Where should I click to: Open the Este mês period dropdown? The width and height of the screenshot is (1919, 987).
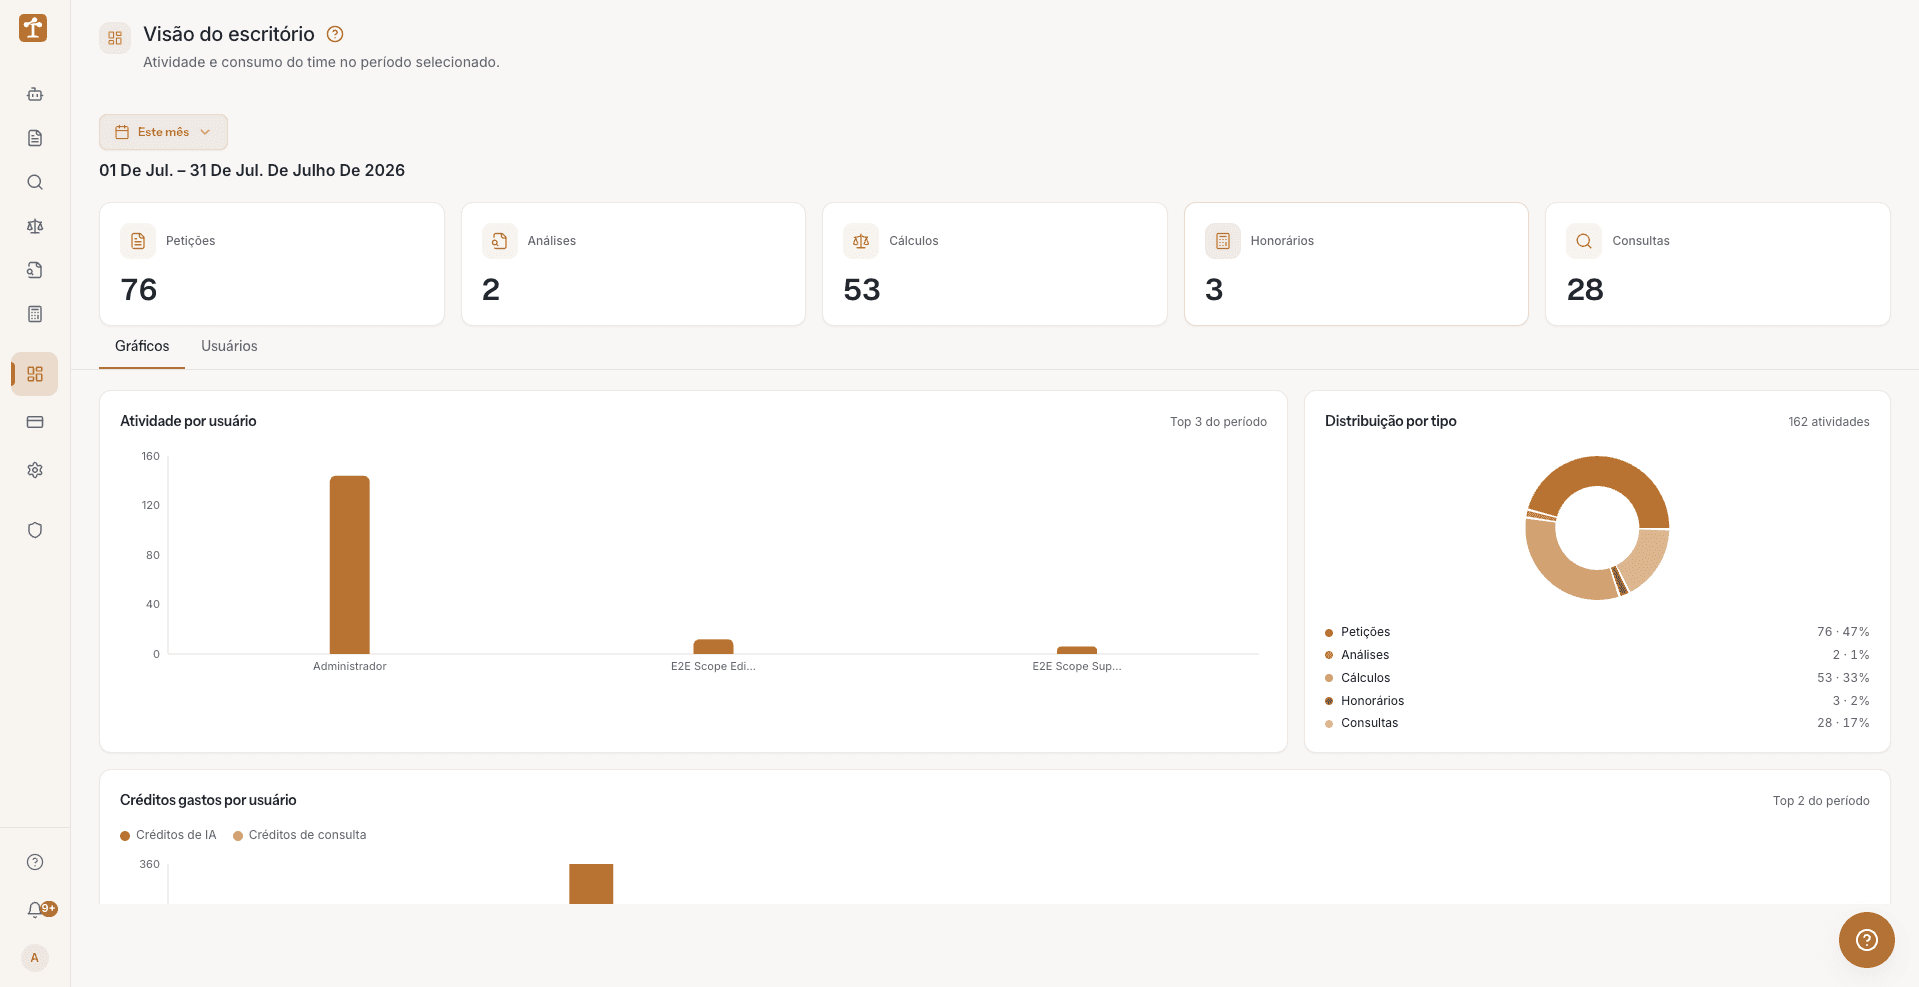[163, 132]
